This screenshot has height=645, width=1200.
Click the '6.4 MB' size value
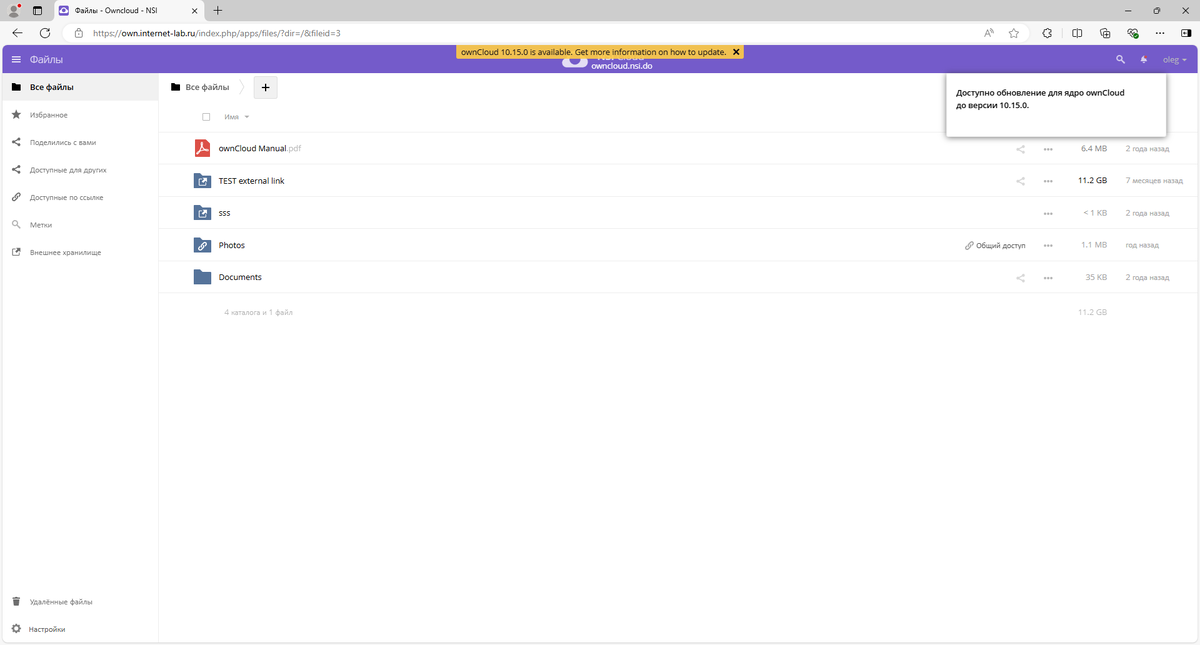tap(1094, 149)
